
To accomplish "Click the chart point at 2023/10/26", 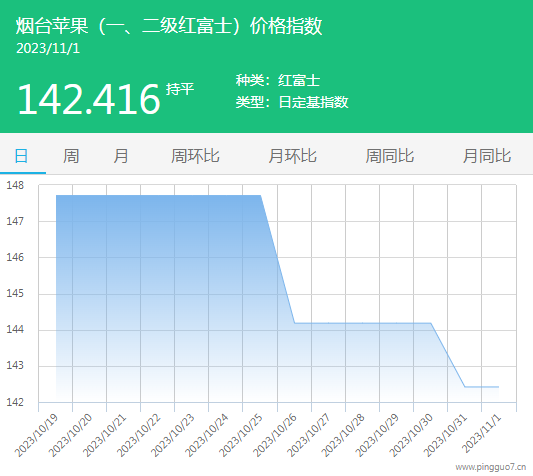I will click(294, 323).
